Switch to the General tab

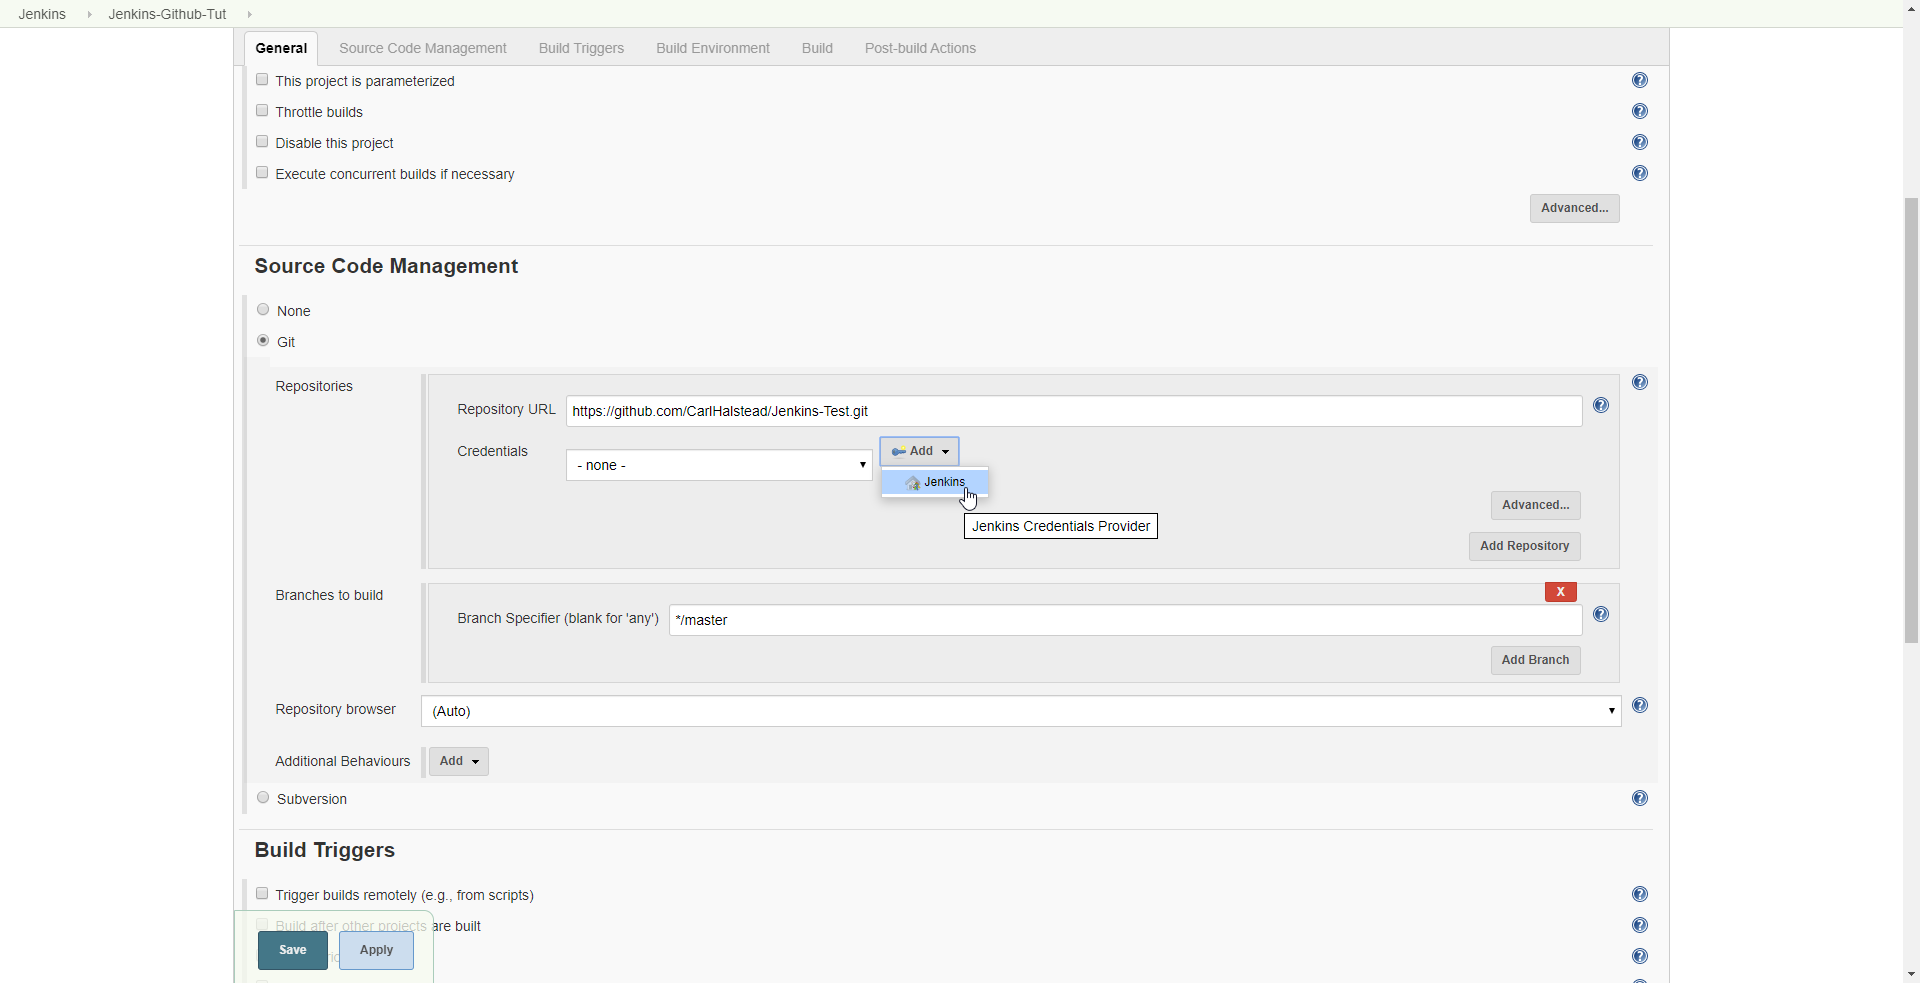[x=281, y=48]
